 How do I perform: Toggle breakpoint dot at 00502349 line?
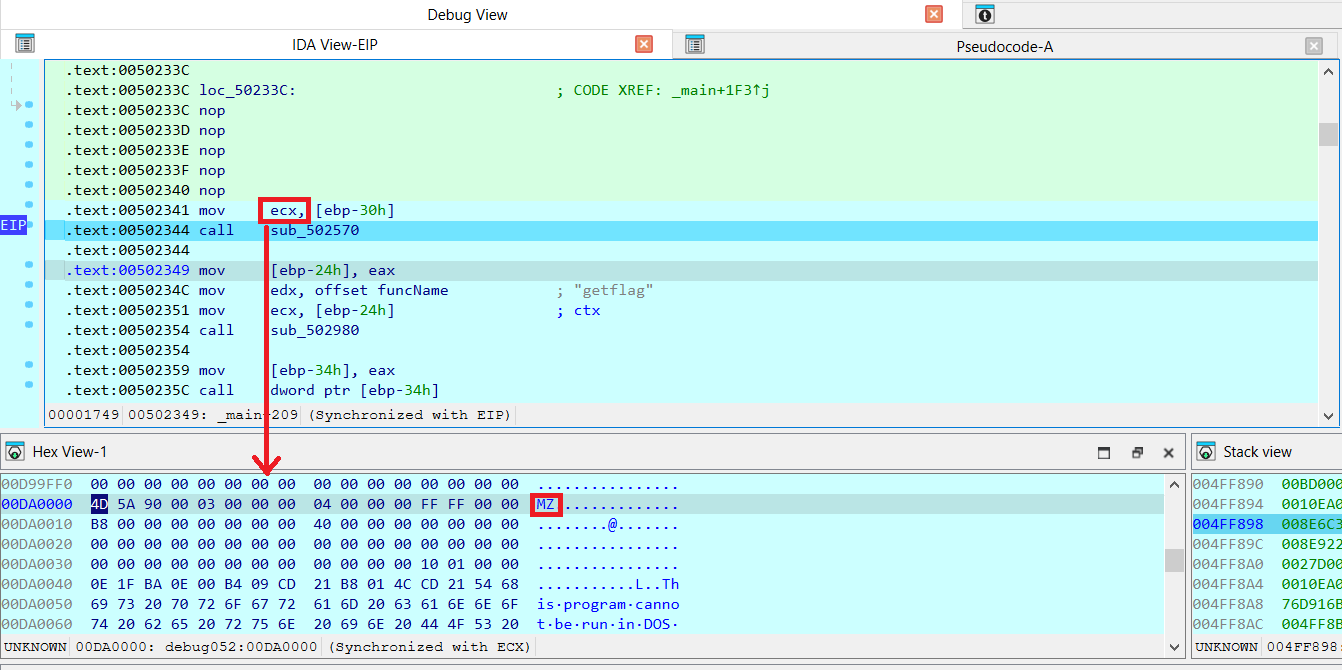[29, 265]
